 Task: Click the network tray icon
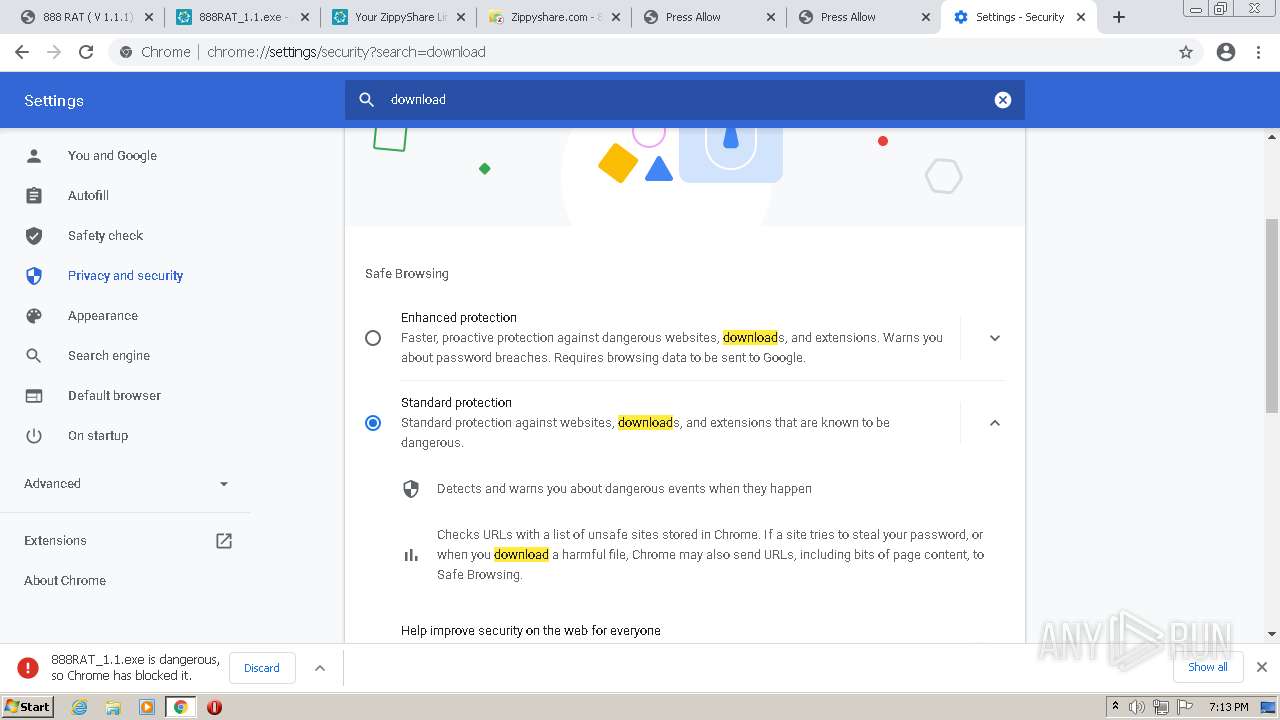(1161, 707)
